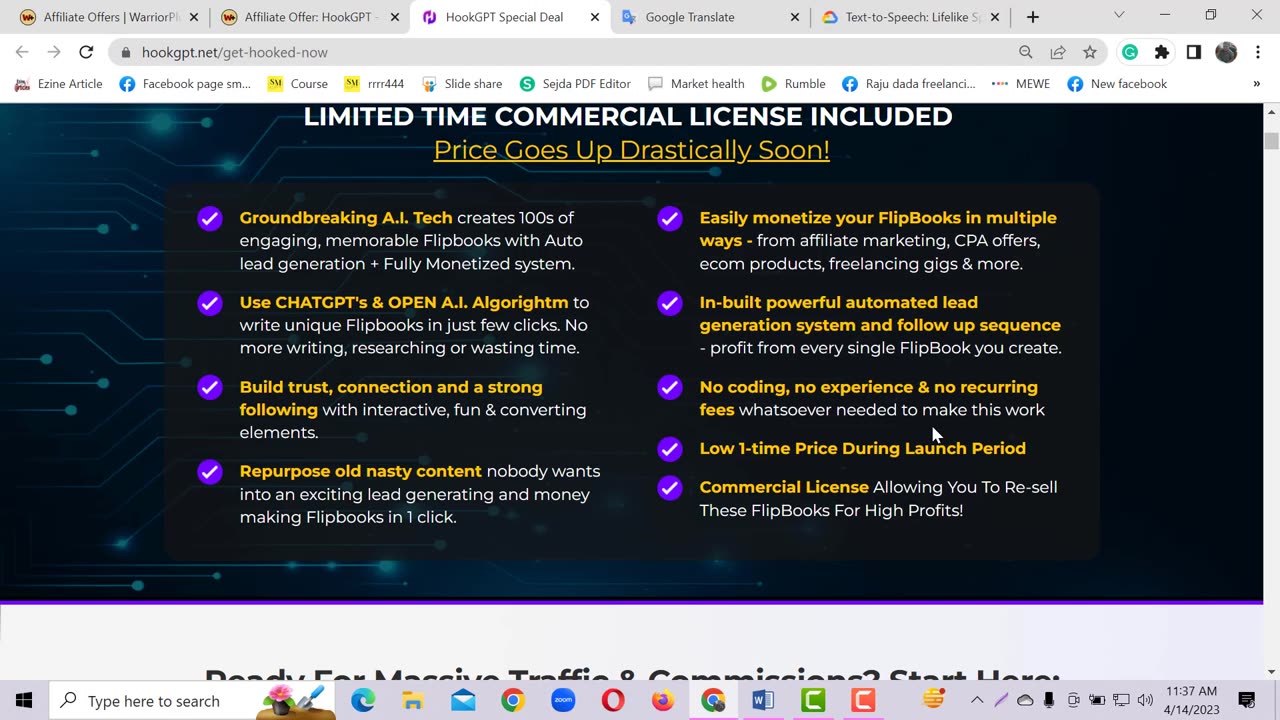This screenshot has height=720, width=1280.
Task: Click the scrollbar down arrow
Action: click(1271, 672)
